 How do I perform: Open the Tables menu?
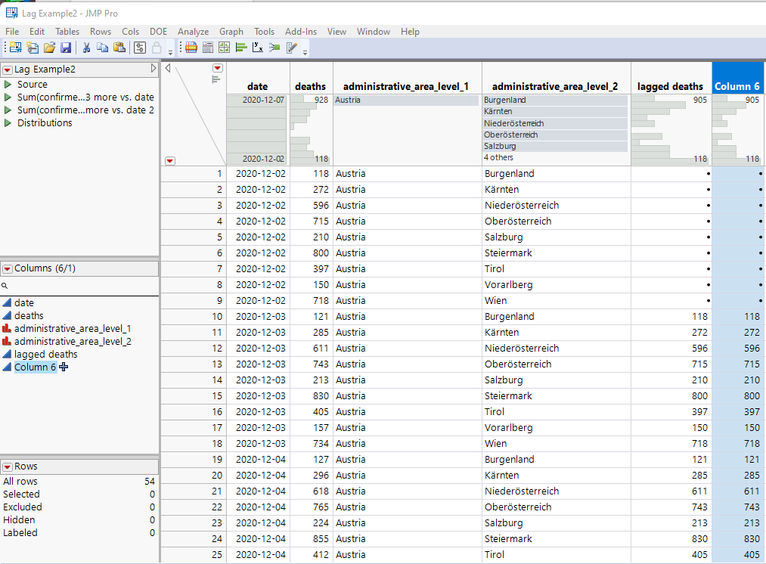coord(67,32)
